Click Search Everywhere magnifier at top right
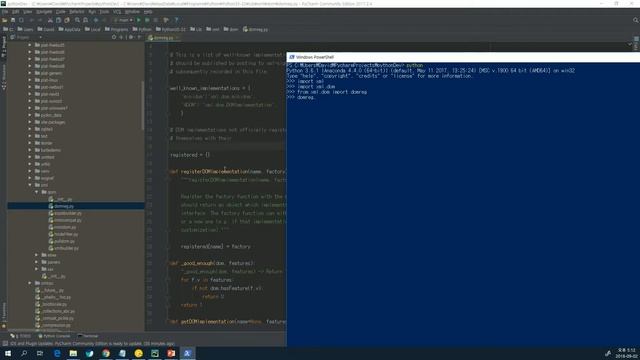Screen dimensions: 640x360 636,20
